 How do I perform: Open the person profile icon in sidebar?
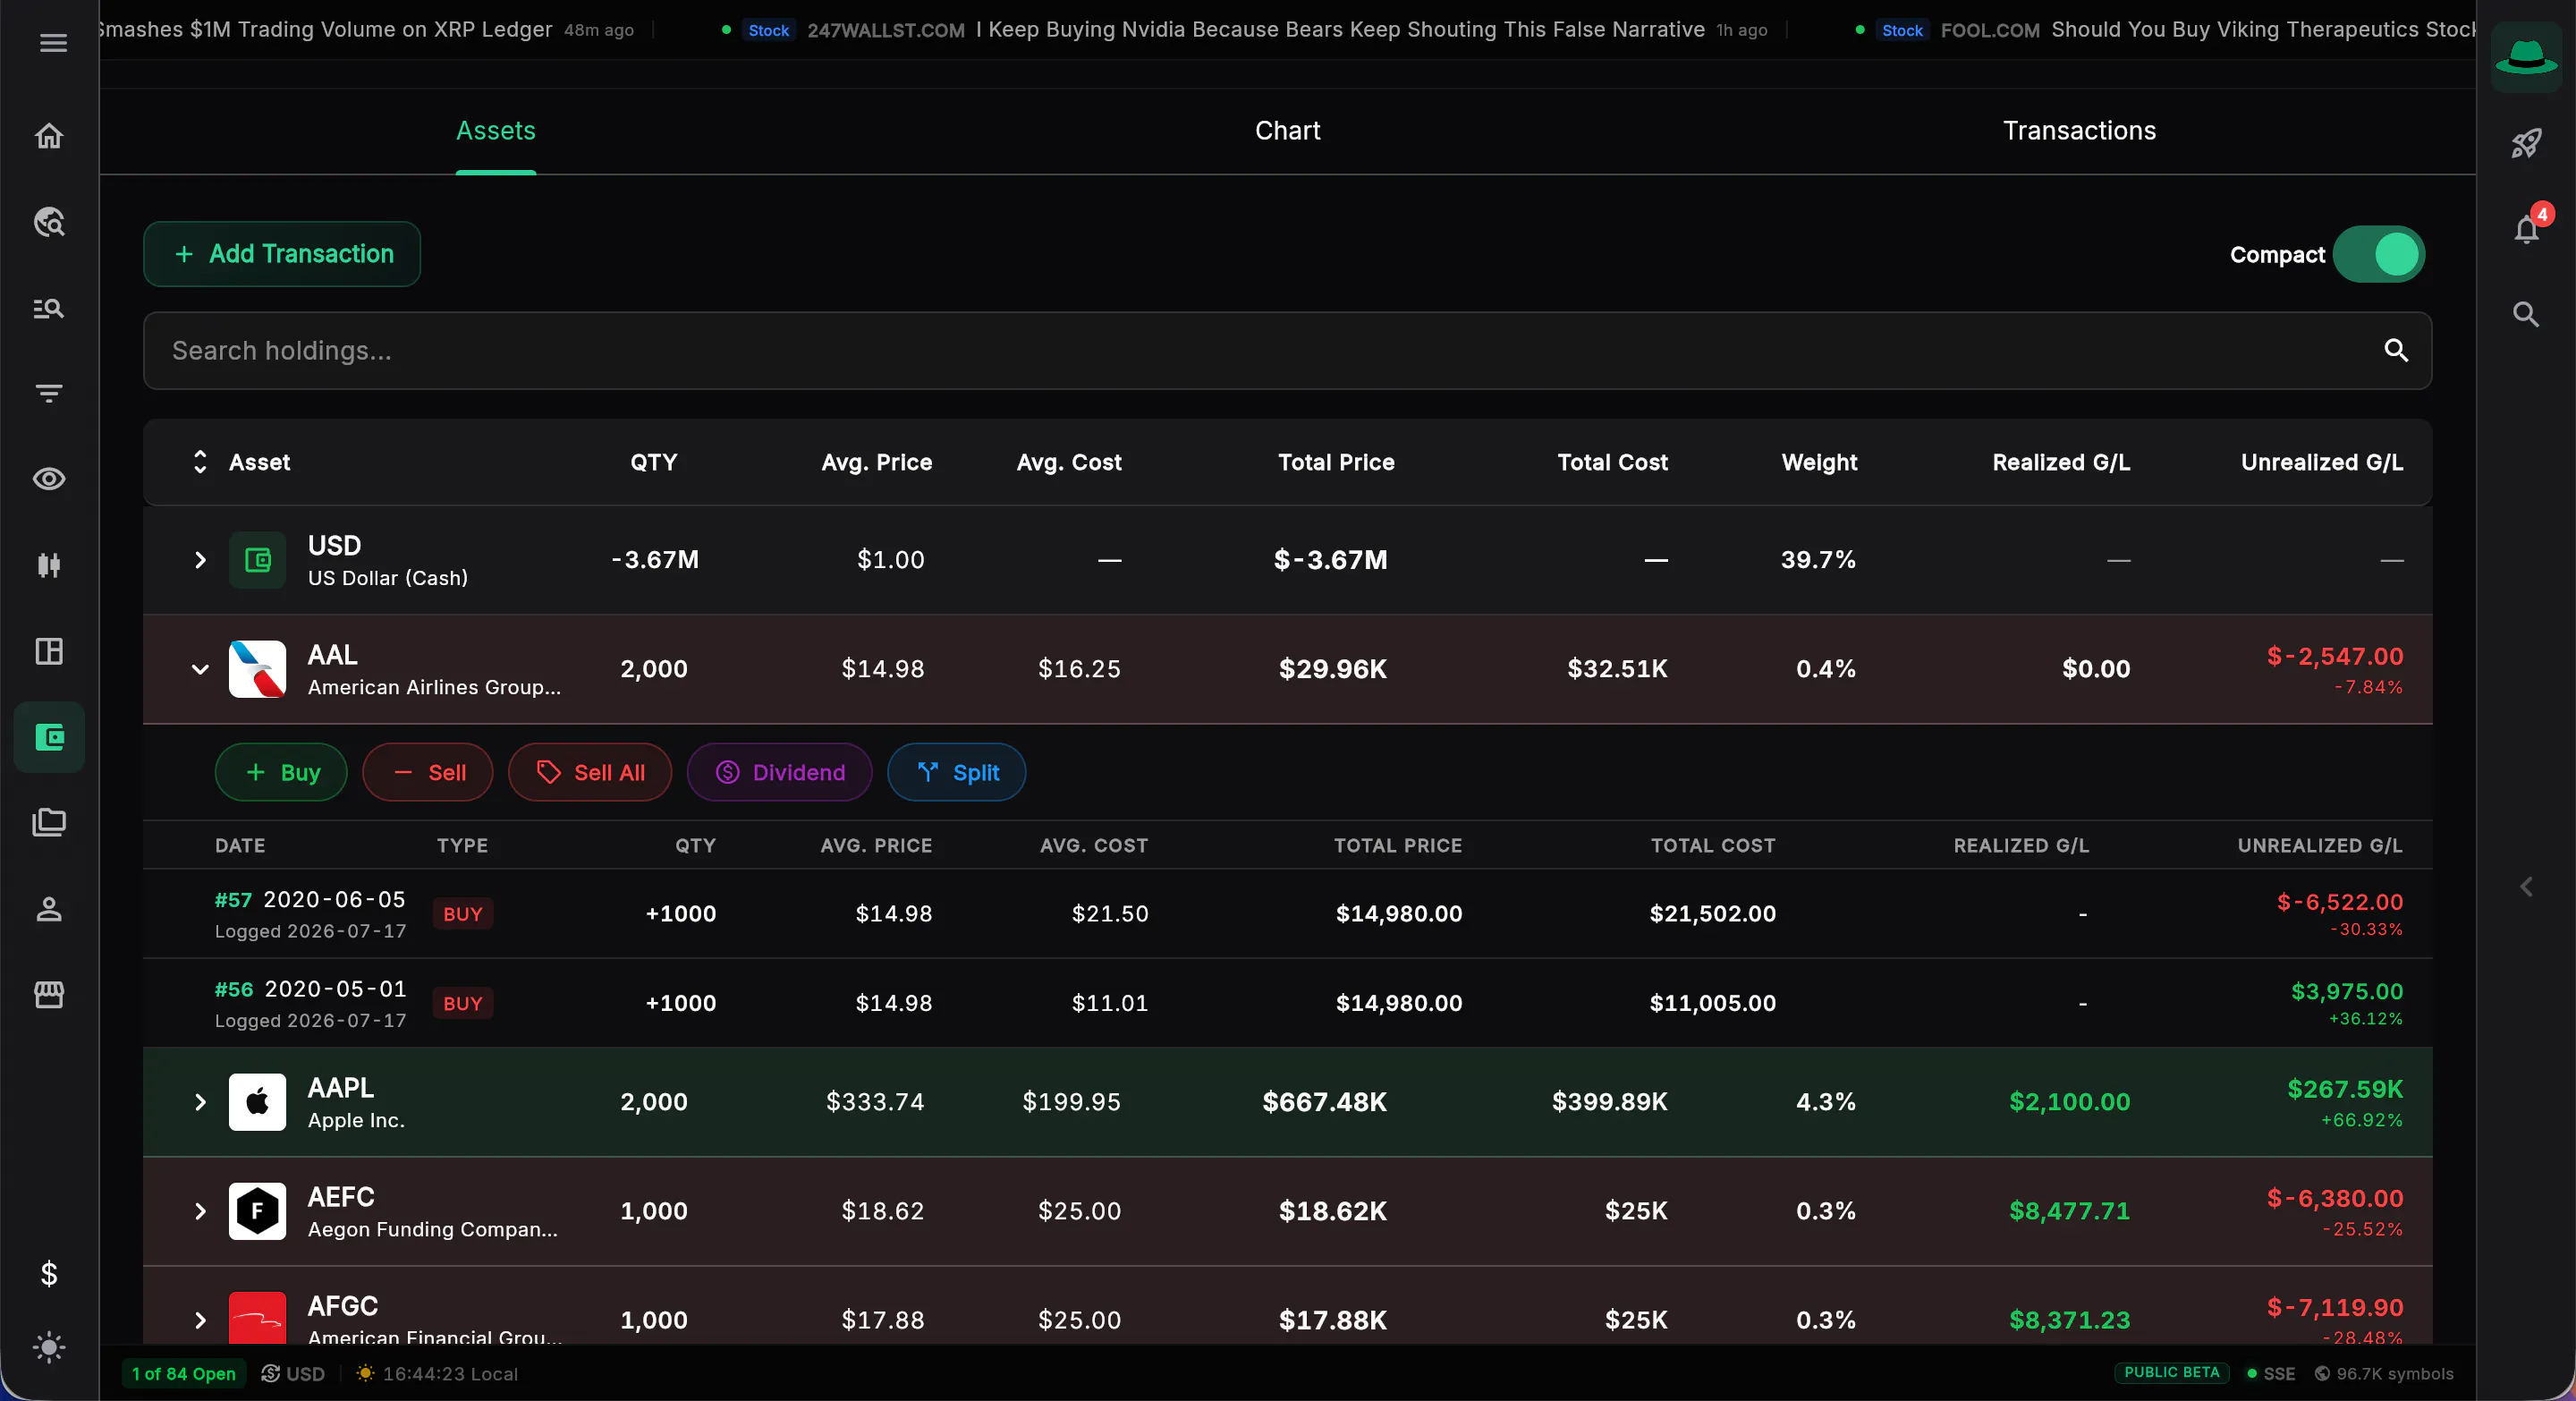pyautogui.click(x=49, y=909)
